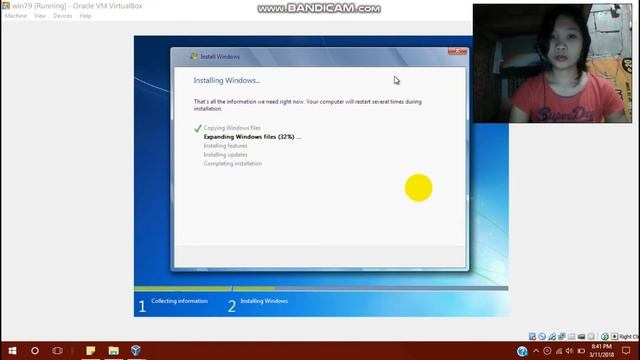Image resolution: width=640 pixels, height=360 pixels.
Task: Open the network status tray icon
Action: click(559, 351)
